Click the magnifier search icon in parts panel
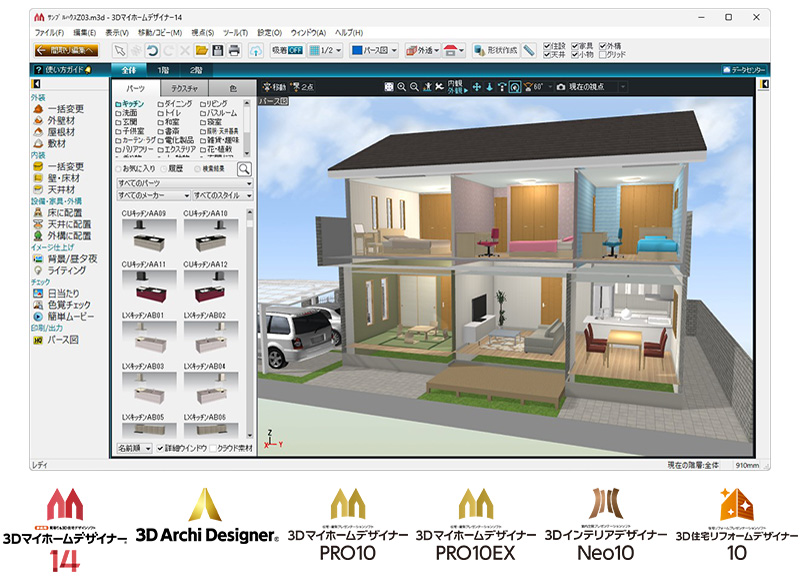The width and height of the screenshot is (800, 580). pyautogui.click(x=244, y=169)
